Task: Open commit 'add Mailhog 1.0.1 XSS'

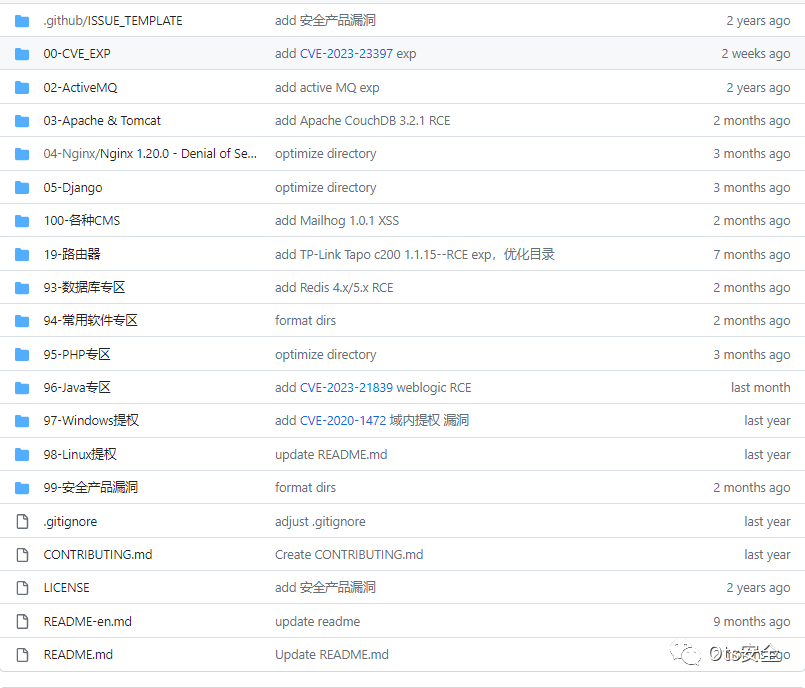Action: pyautogui.click(x=337, y=221)
